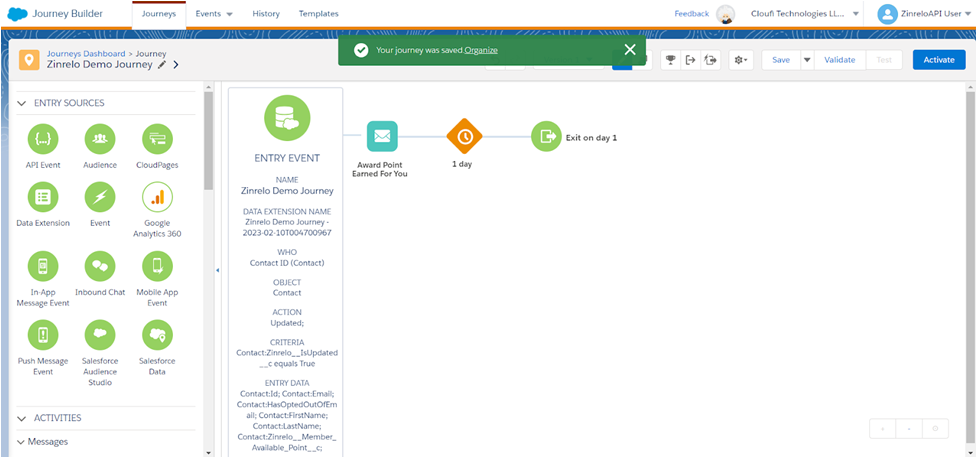The image size is (977, 458).
Task: Click the left panel scrollbar
Action: point(209,141)
